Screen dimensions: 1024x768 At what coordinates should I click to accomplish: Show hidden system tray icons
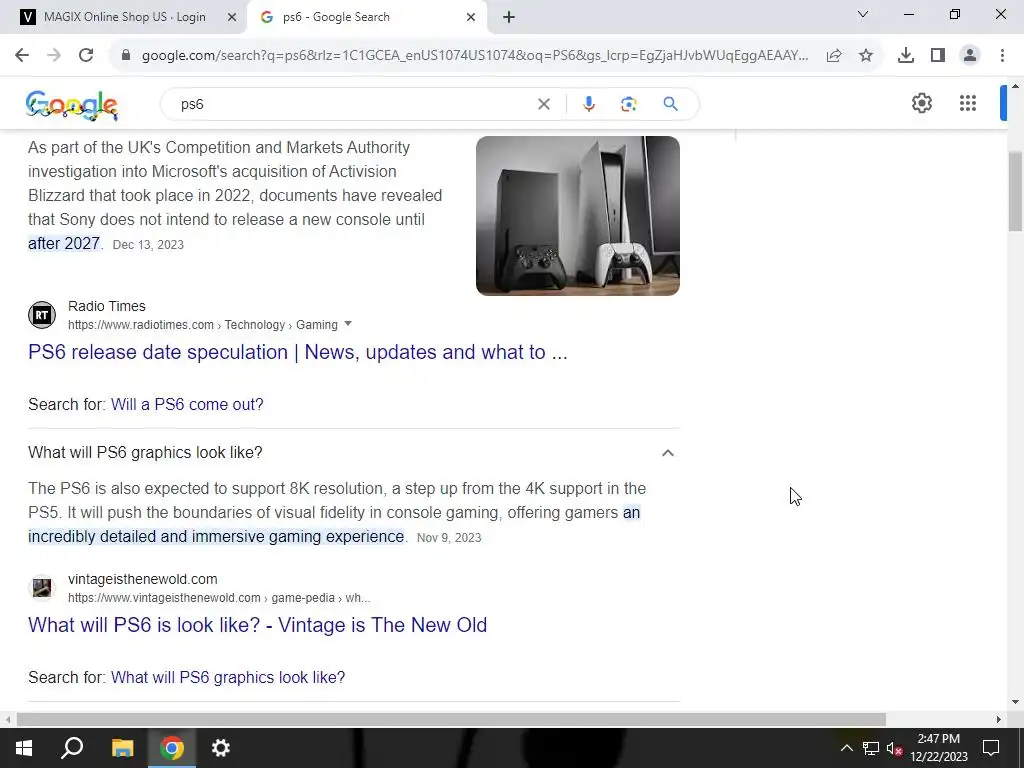(x=846, y=748)
